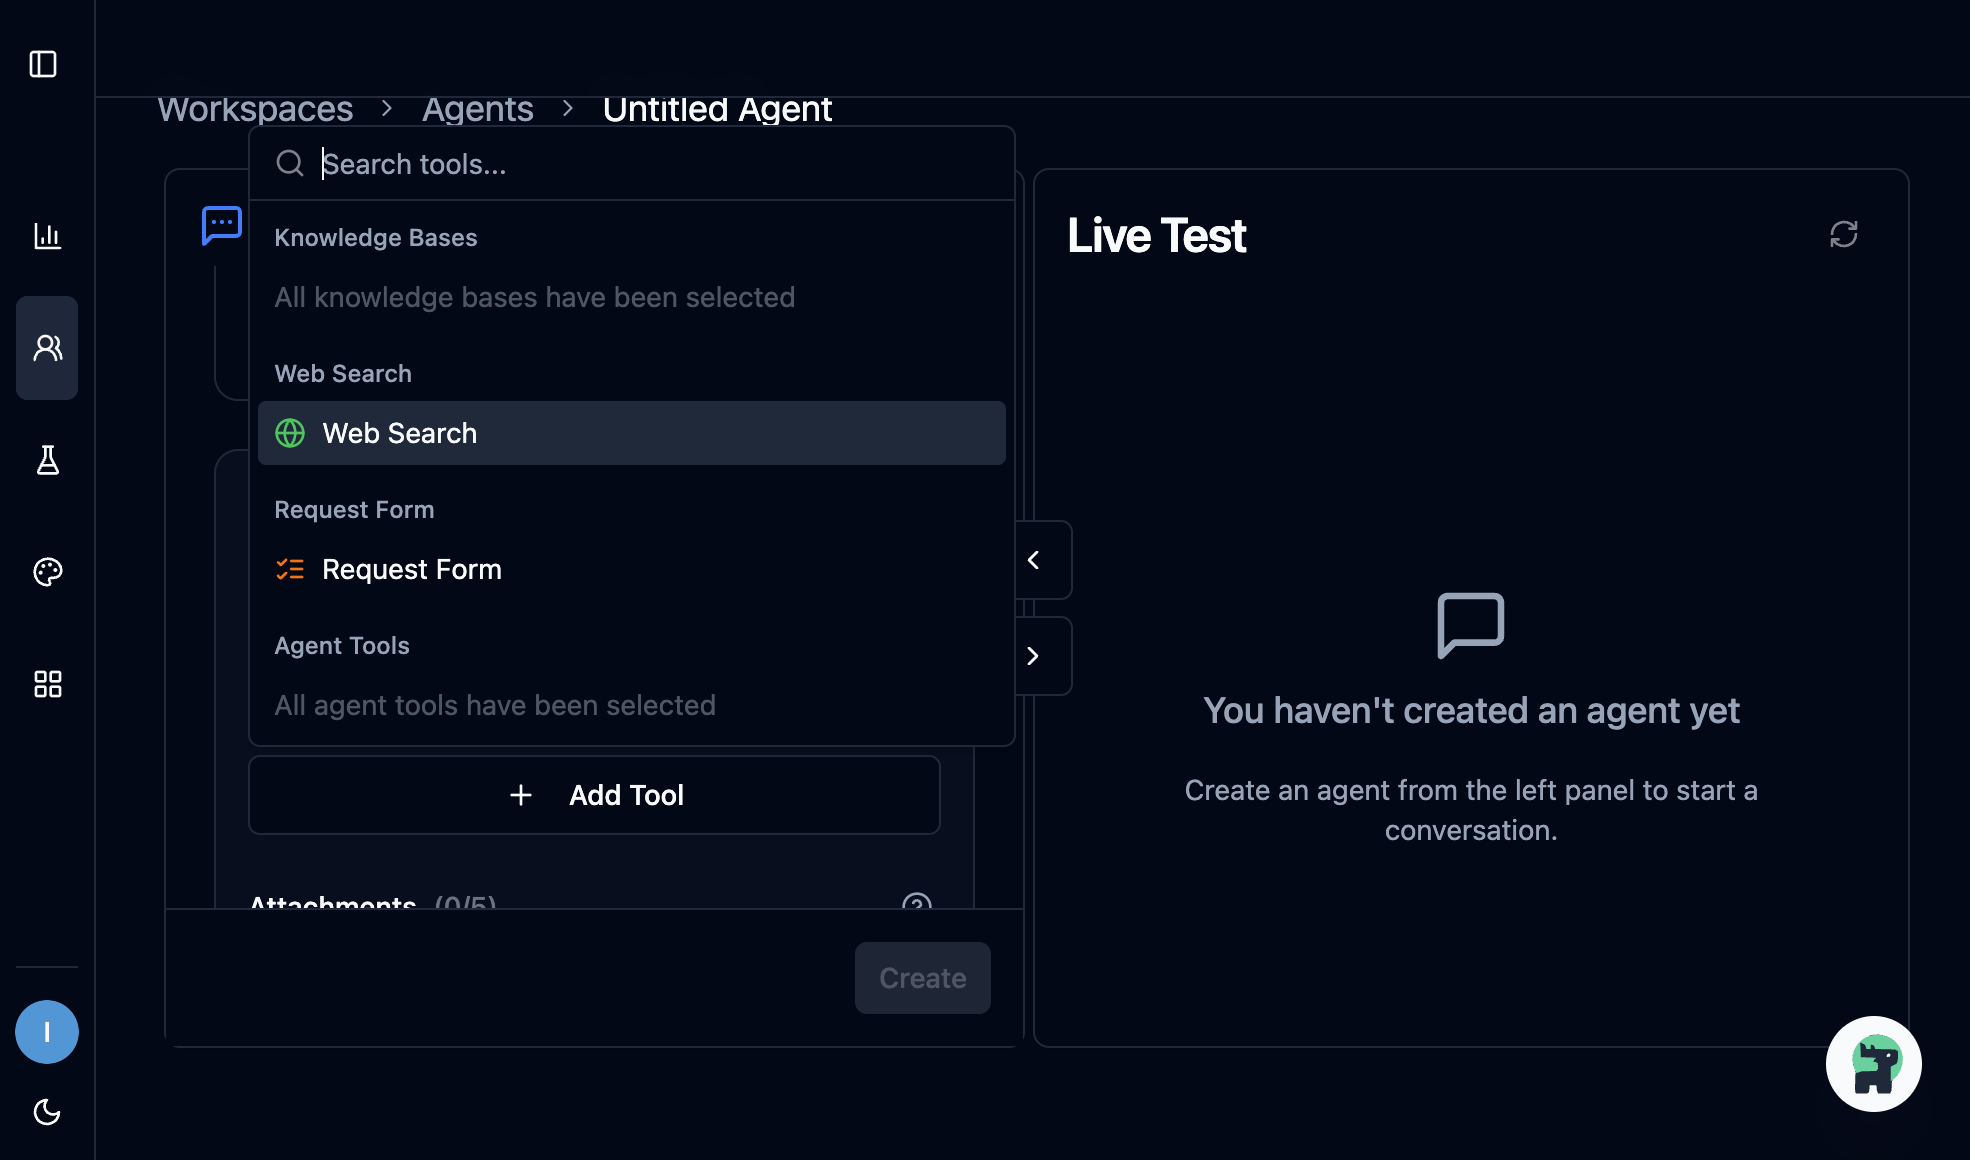Select the Agents sidebar icon
1970x1160 pixels.
tap(46, 347)
